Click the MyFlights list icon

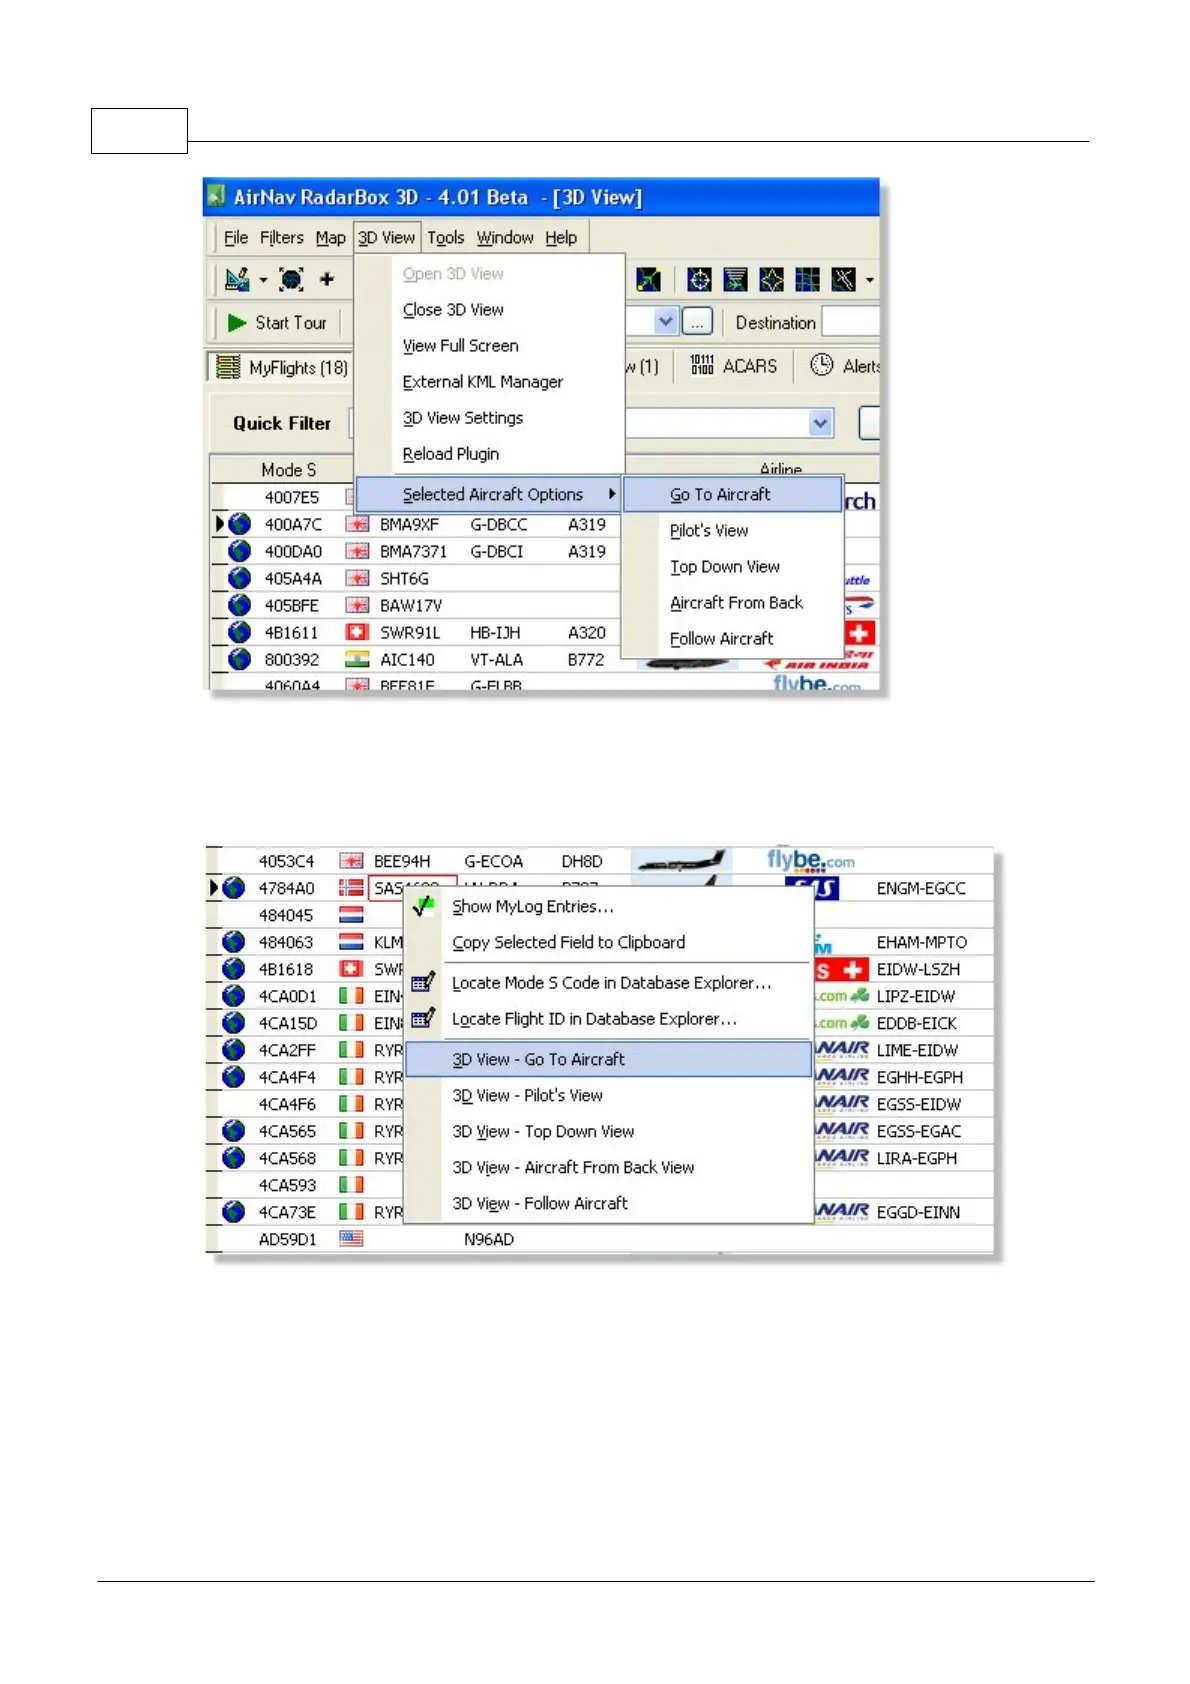tap(228, 367)
